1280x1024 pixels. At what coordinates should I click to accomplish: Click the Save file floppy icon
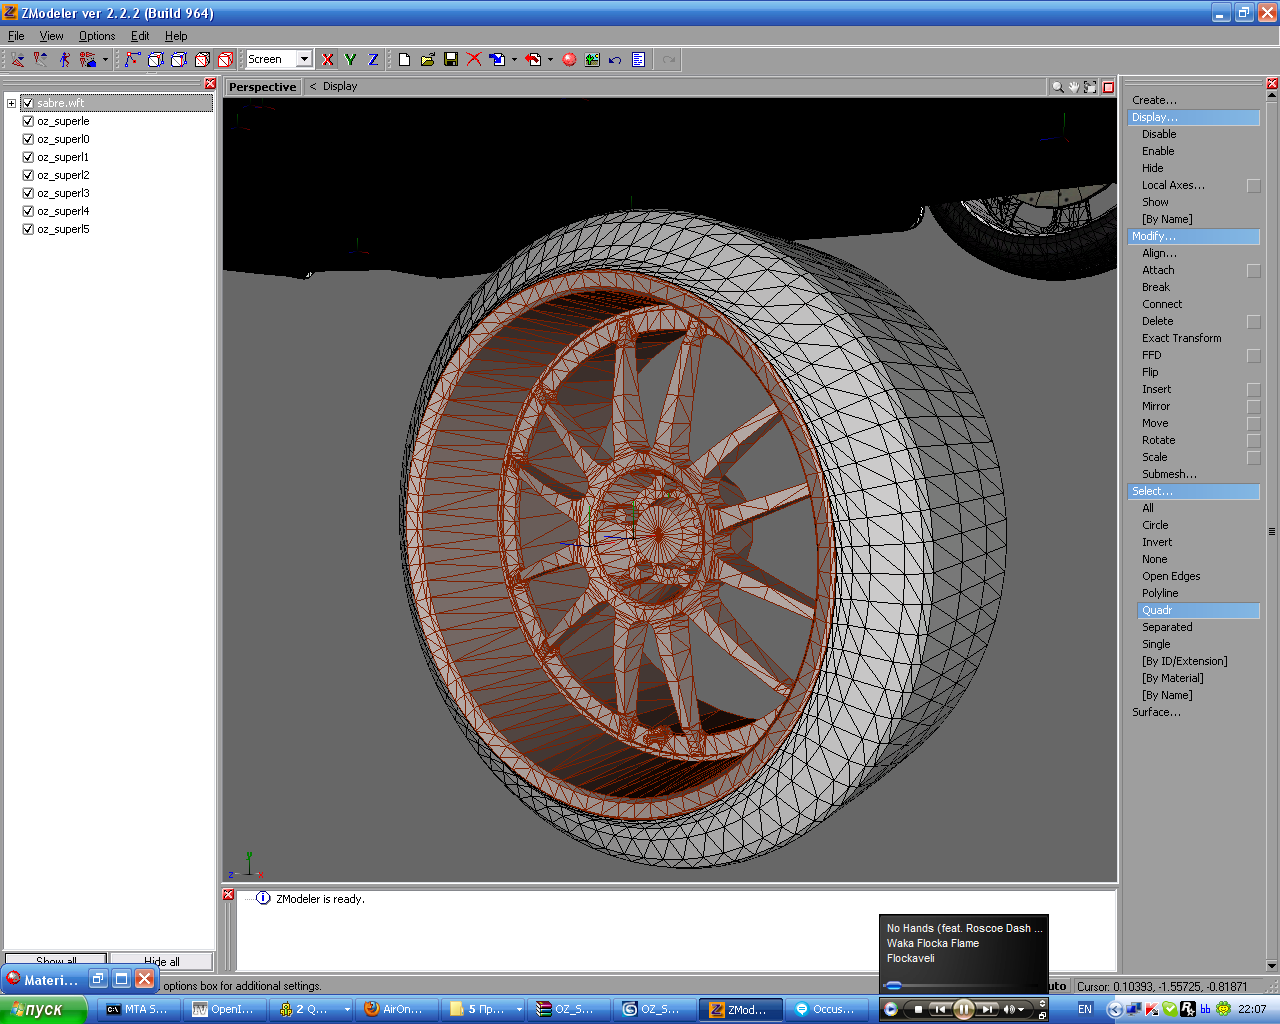pos(451,60)
